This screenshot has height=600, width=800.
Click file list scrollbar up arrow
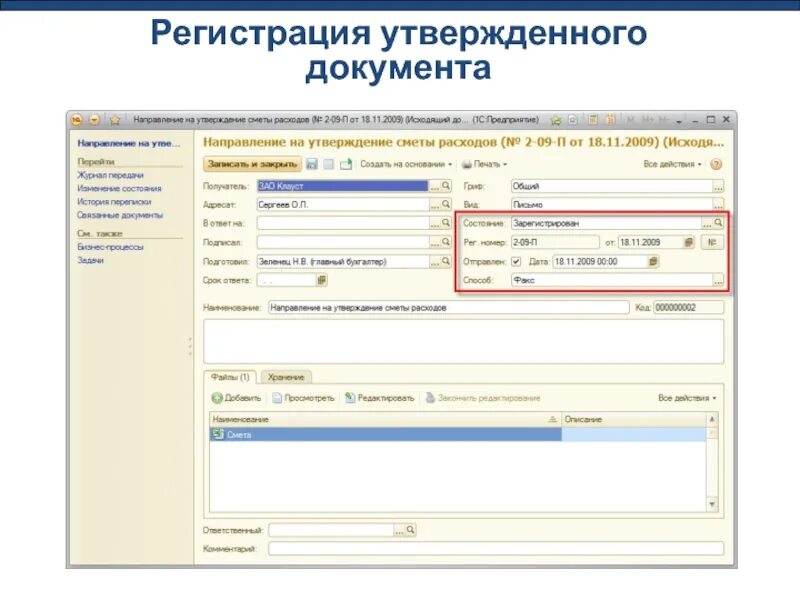(712, 419)
